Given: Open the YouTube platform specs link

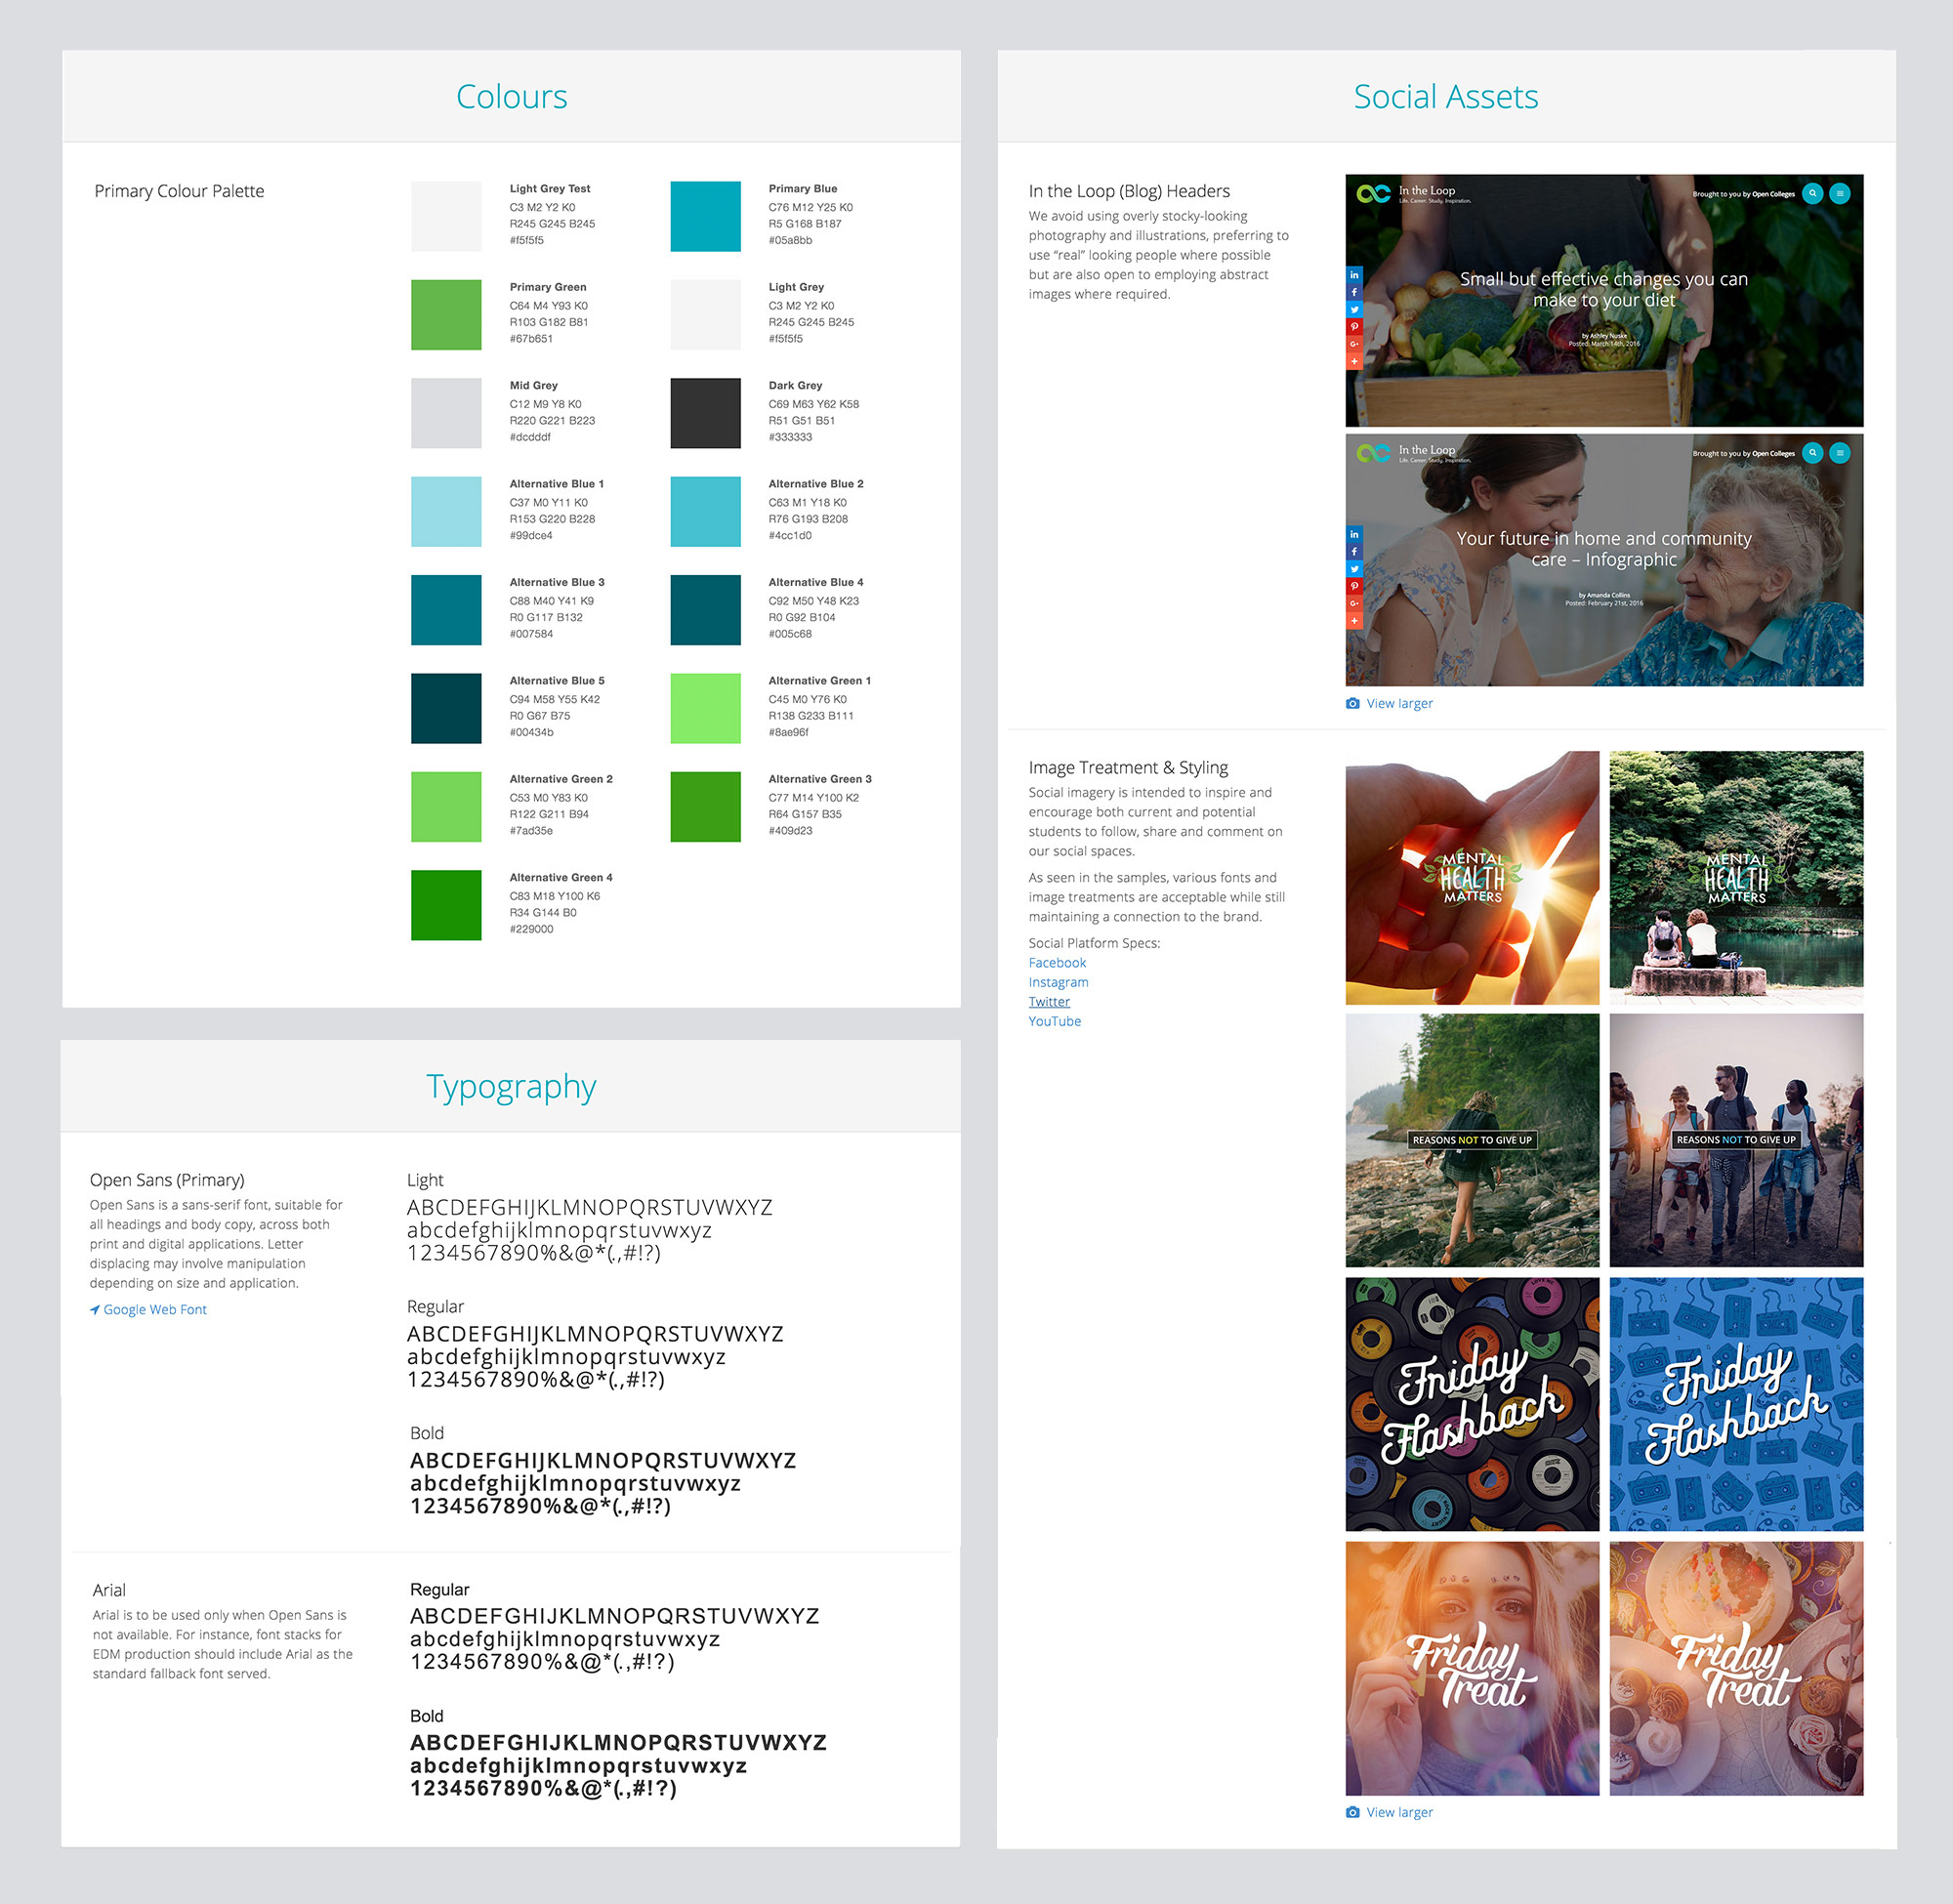Looking at the screenshot, I should point(1054,1021).
